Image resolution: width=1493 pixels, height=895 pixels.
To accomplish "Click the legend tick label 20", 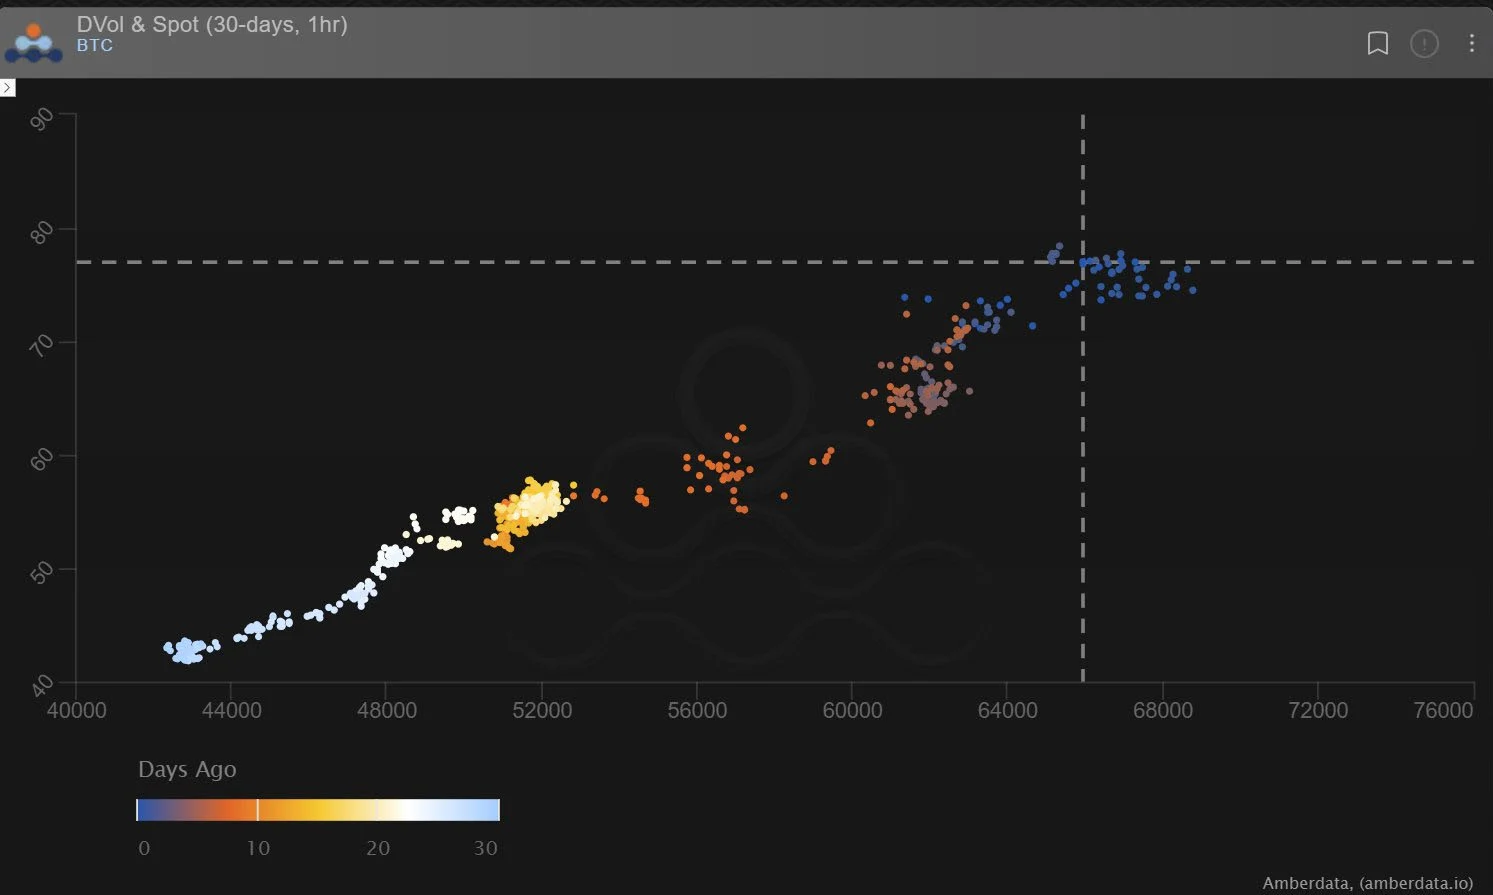I will 377,848.
